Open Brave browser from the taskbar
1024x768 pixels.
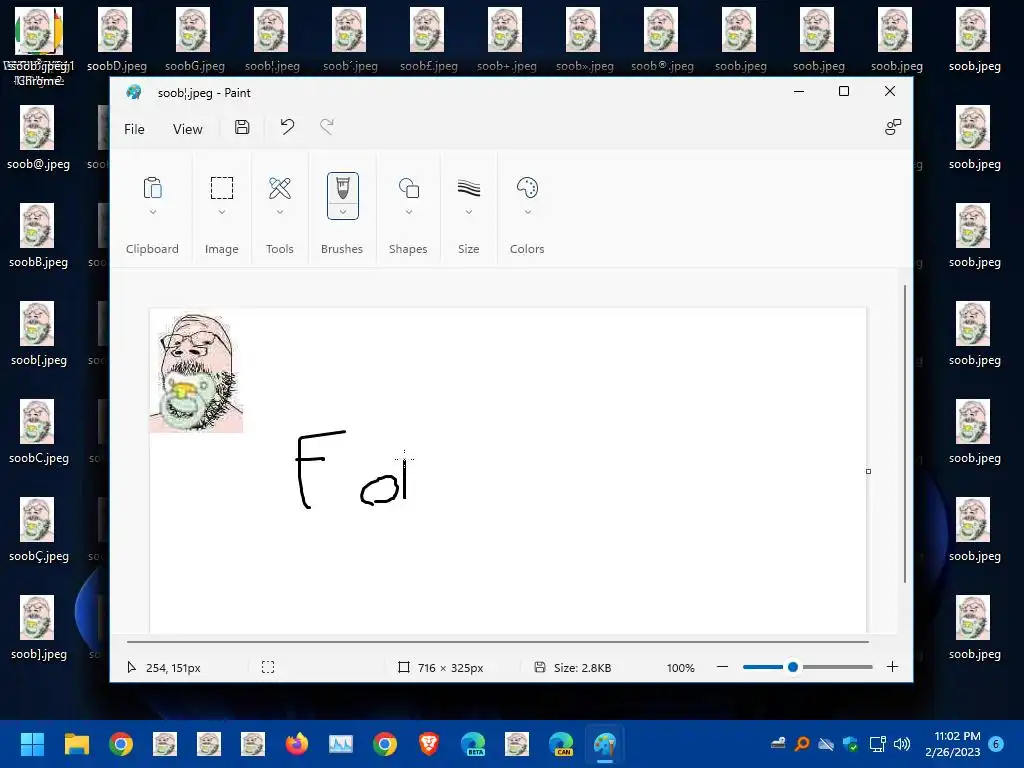tap(428, 744)
